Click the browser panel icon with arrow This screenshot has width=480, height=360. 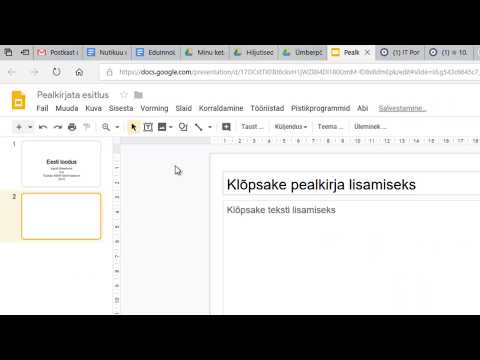(x=25, y=52)
